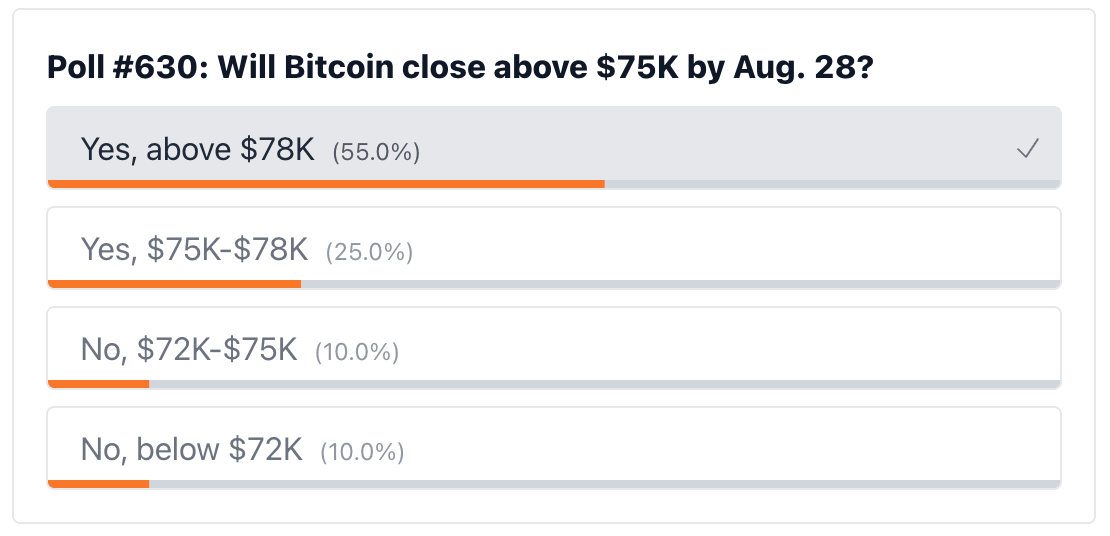This screenshot has width=1110, height=536.
Task: Select the "Yes, above $78K" poll option
Action: [554, 147]
